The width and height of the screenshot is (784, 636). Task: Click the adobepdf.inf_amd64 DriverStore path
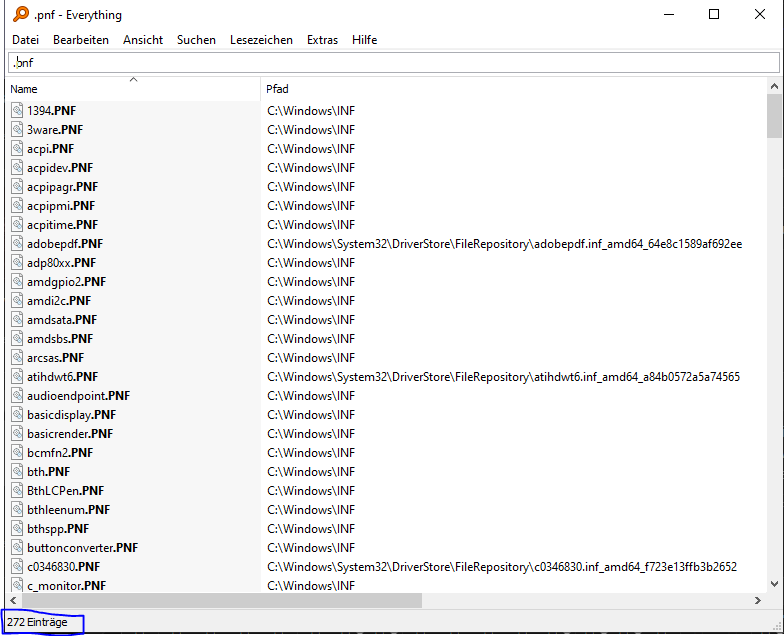click(504, 244)
